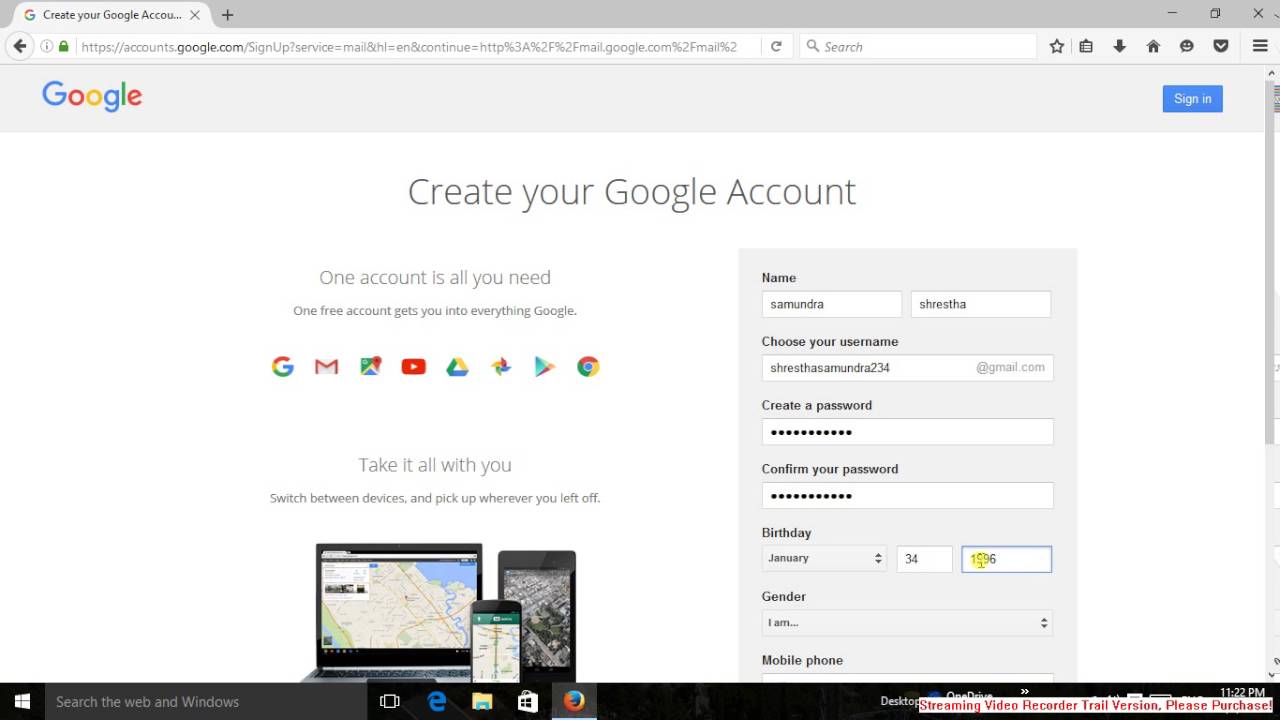Reload the page with the refresh icon
Viewport: 1280px width, 720px height.
pos(775,46)
